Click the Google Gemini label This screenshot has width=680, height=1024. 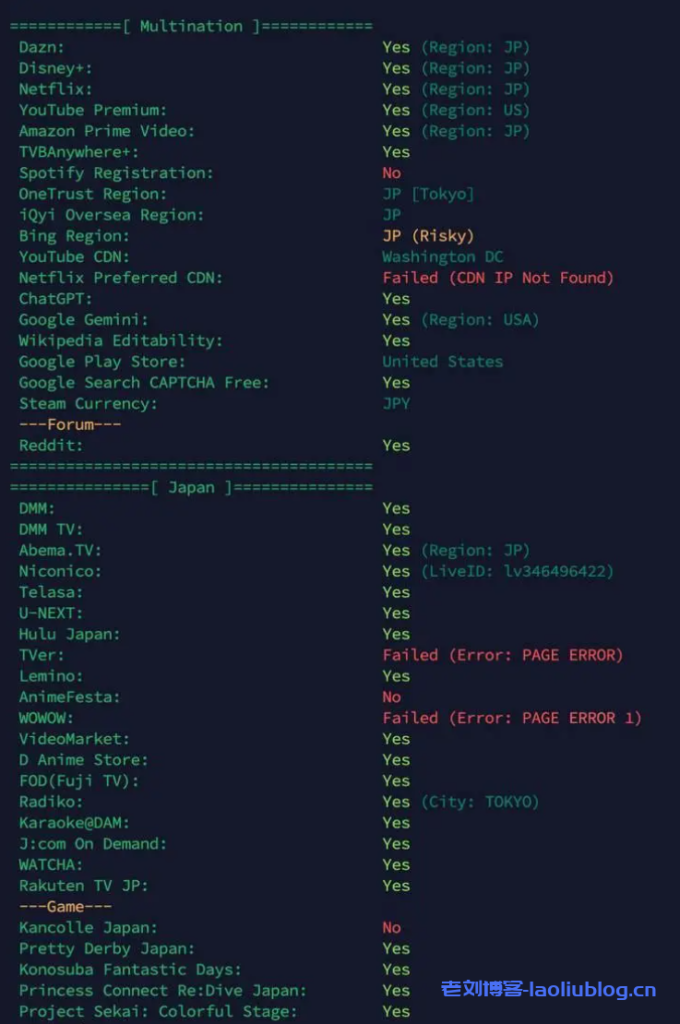click(x=83, y=320)
